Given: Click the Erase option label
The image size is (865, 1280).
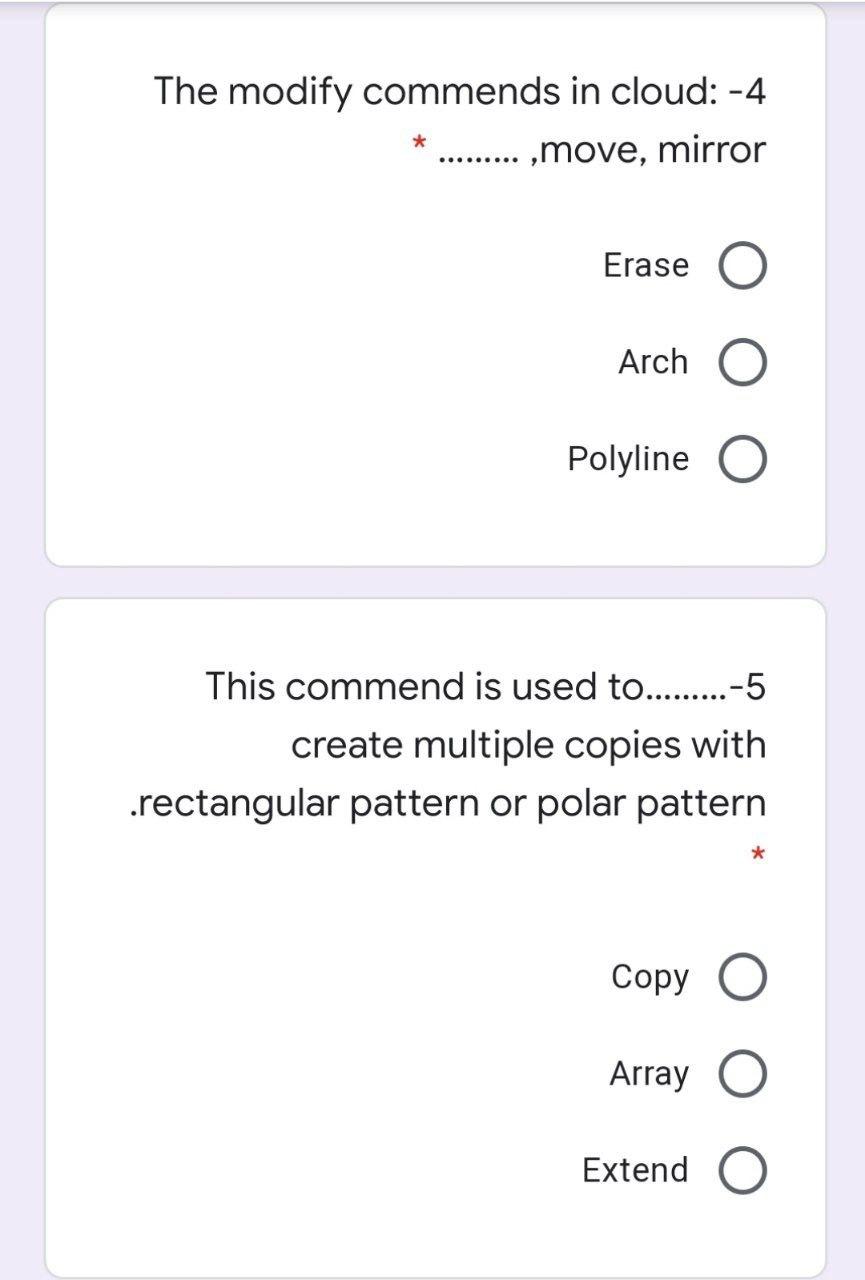Looking at the screenshot, I should (645, 265).
